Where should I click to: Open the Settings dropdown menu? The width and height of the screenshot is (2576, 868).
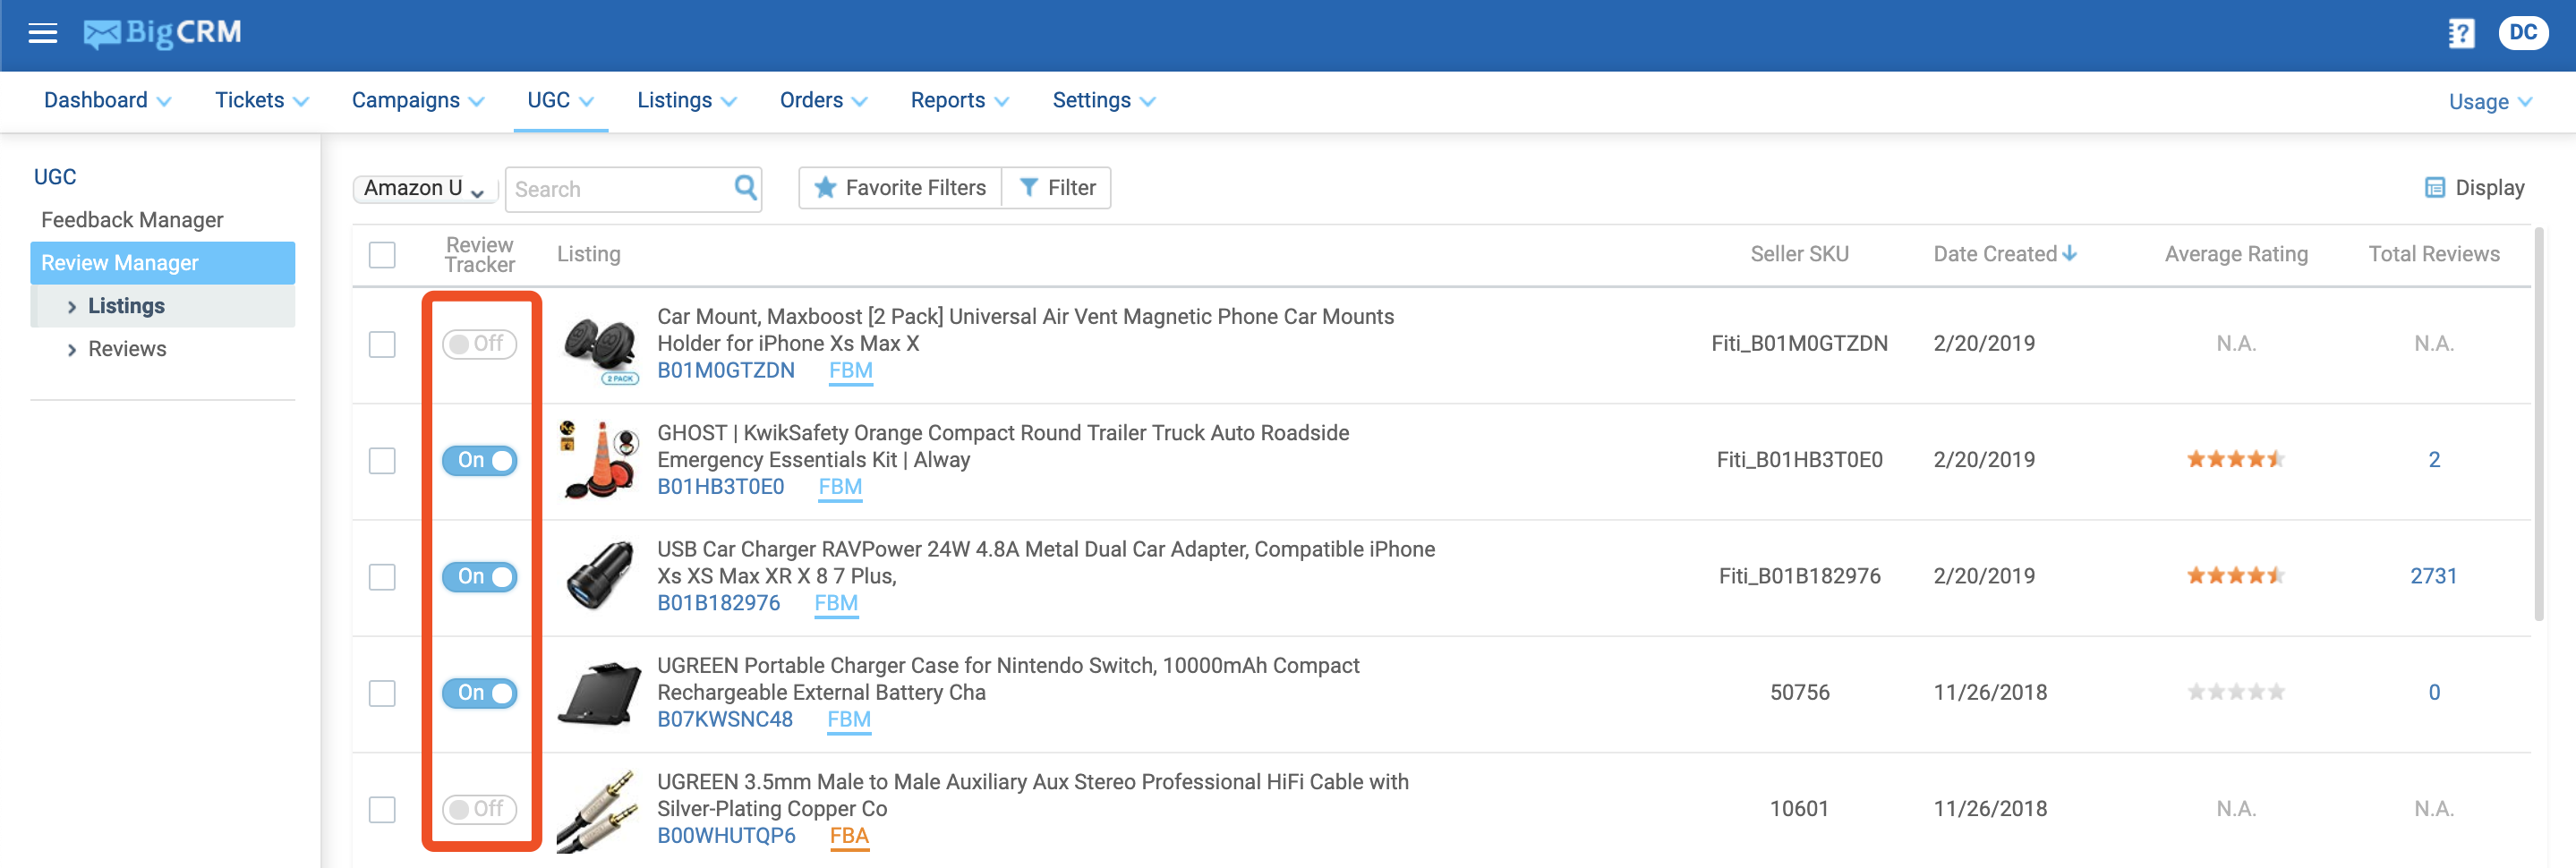point(1104,101)
